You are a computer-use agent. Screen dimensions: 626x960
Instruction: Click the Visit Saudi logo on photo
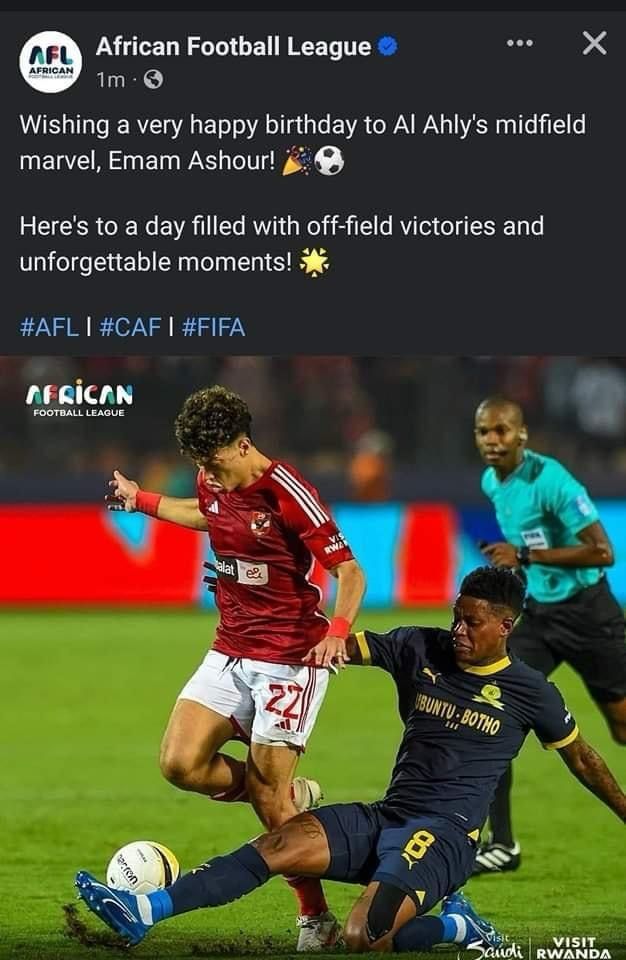point(496,947)
